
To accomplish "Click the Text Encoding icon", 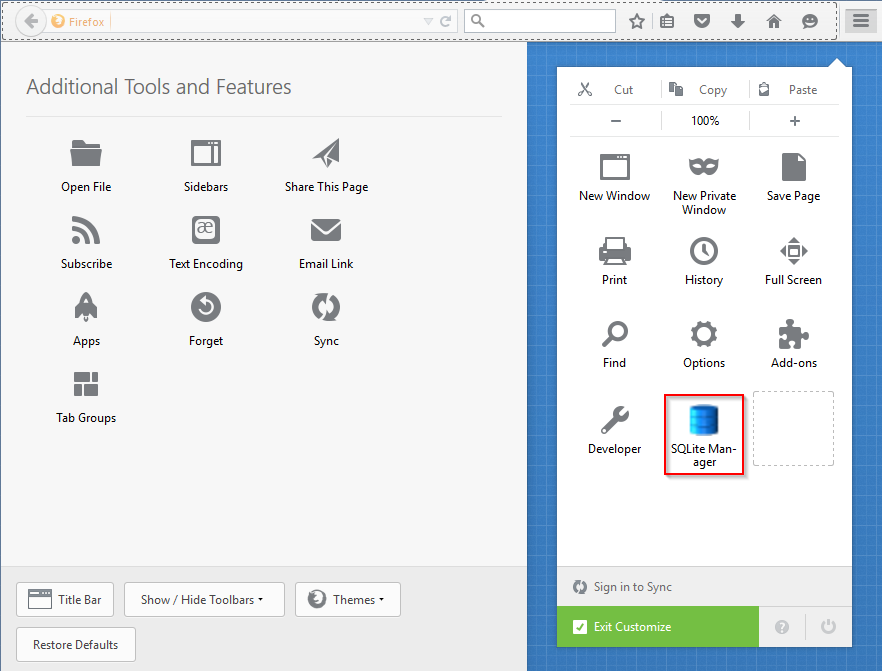I will pyautogui.click(x=206, y=230).
